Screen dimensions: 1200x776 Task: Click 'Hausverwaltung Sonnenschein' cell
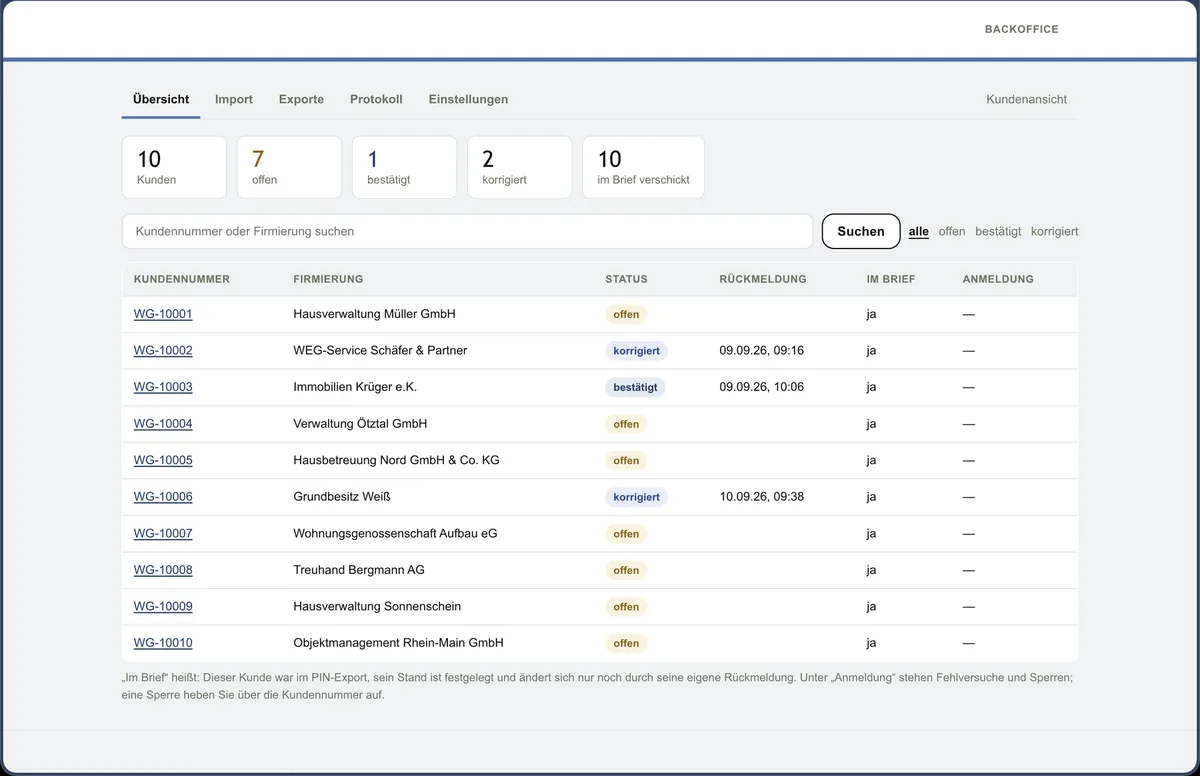click(377, 606)
